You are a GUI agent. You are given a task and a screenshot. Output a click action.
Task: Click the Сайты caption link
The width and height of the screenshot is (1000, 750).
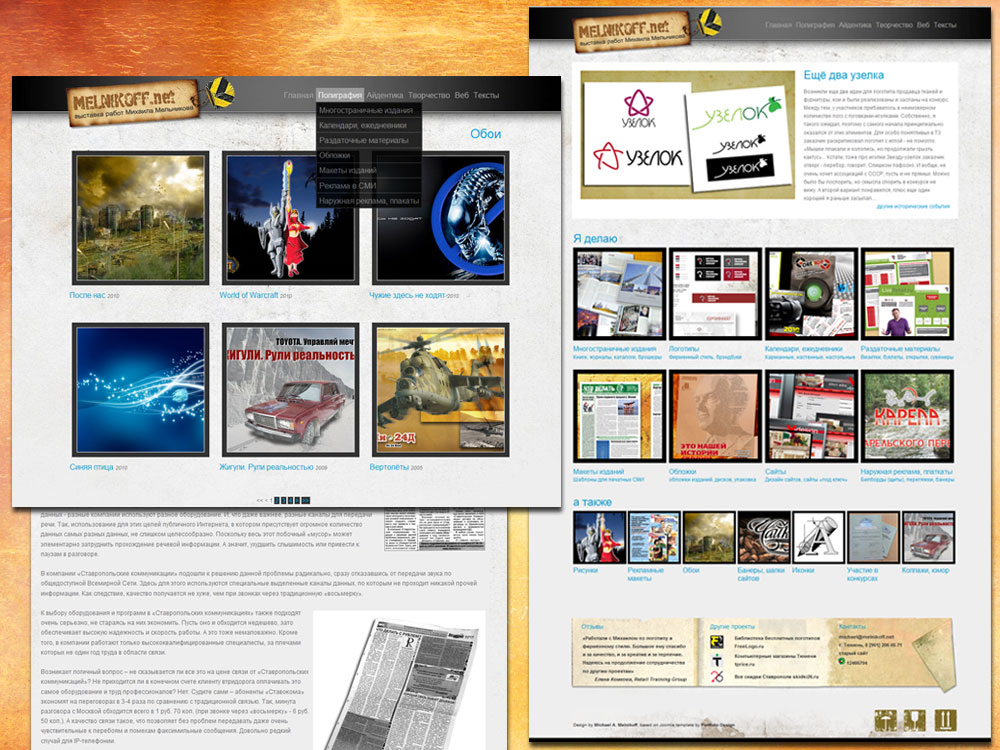pos(775,472)
